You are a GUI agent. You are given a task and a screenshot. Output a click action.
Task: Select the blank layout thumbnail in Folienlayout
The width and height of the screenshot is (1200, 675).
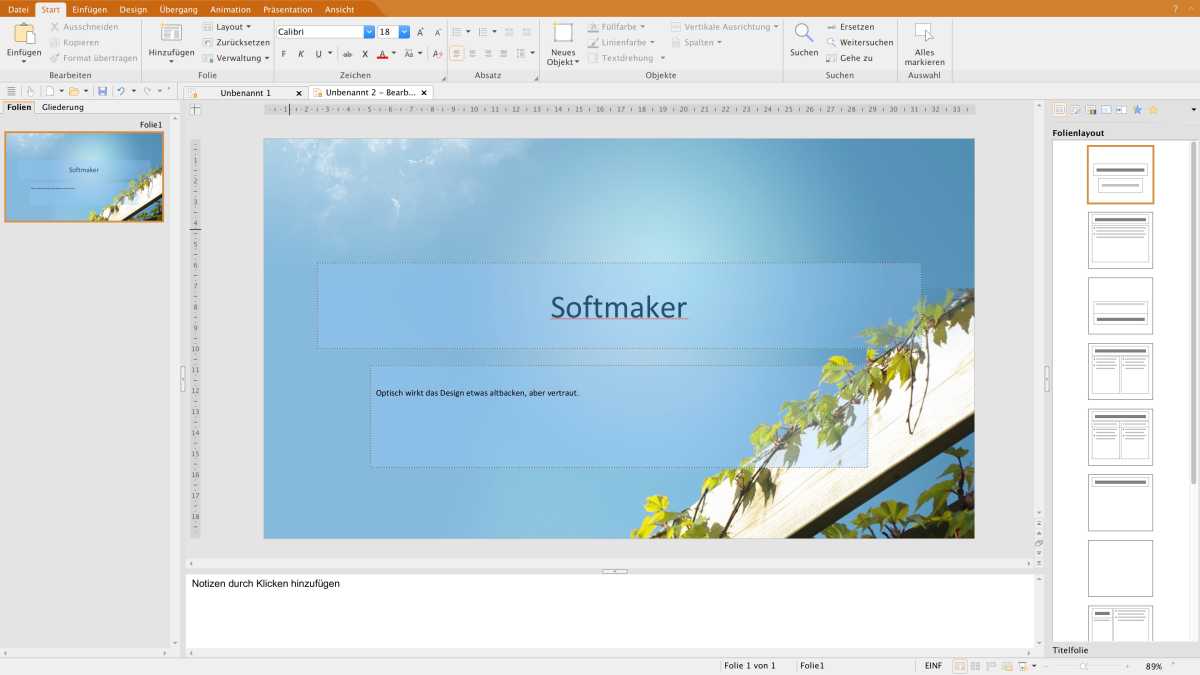[x=1120, y=568]
